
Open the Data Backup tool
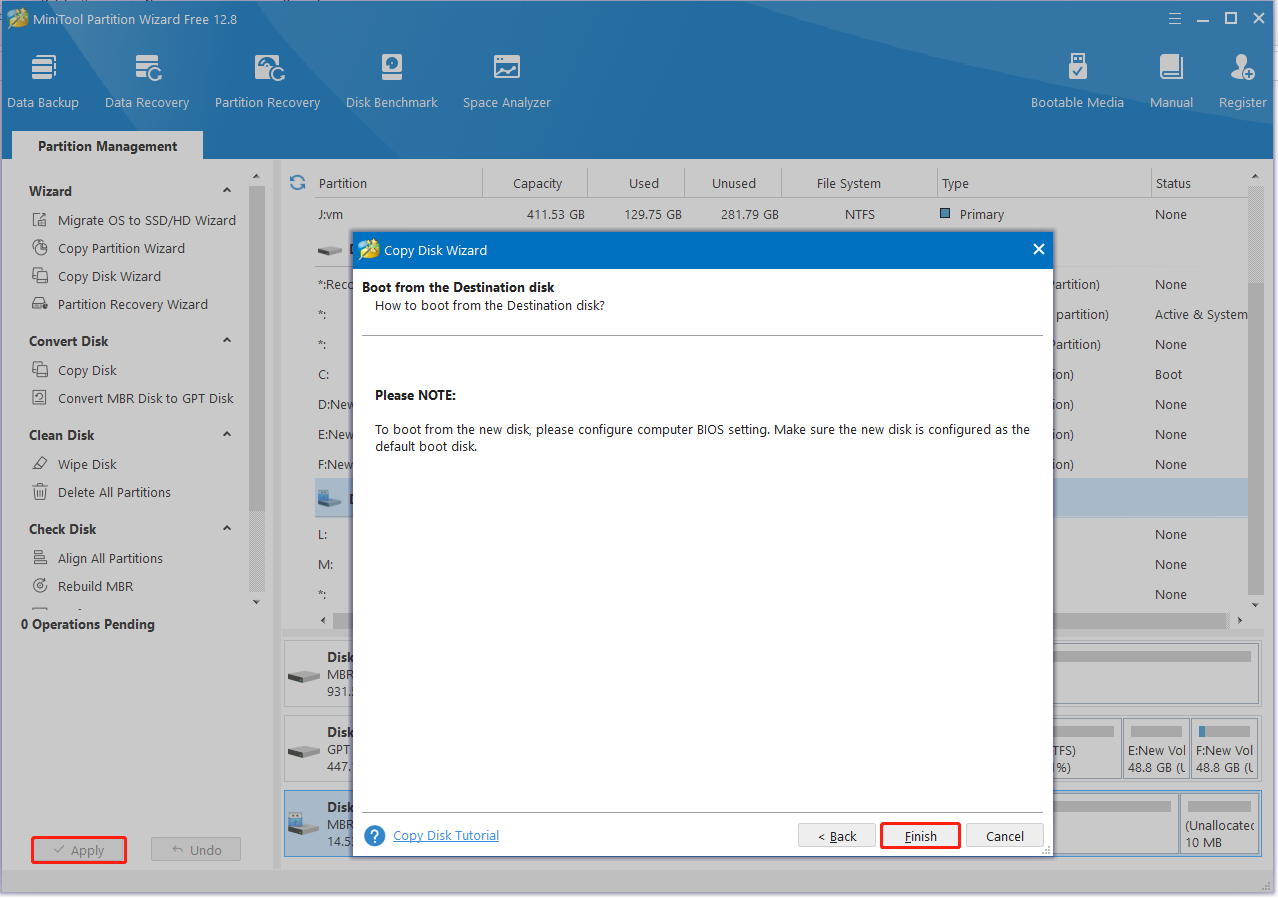coord(43,80)
